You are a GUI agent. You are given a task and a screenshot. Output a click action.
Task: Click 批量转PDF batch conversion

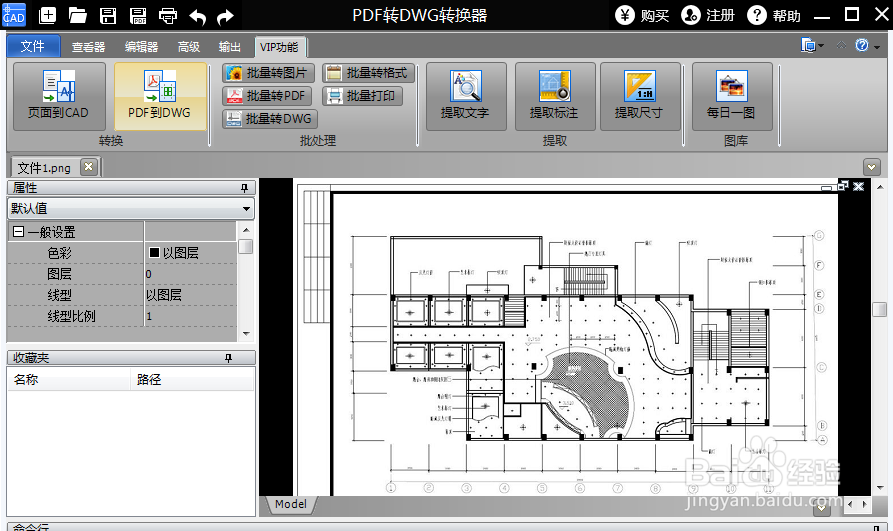(267, 96)
